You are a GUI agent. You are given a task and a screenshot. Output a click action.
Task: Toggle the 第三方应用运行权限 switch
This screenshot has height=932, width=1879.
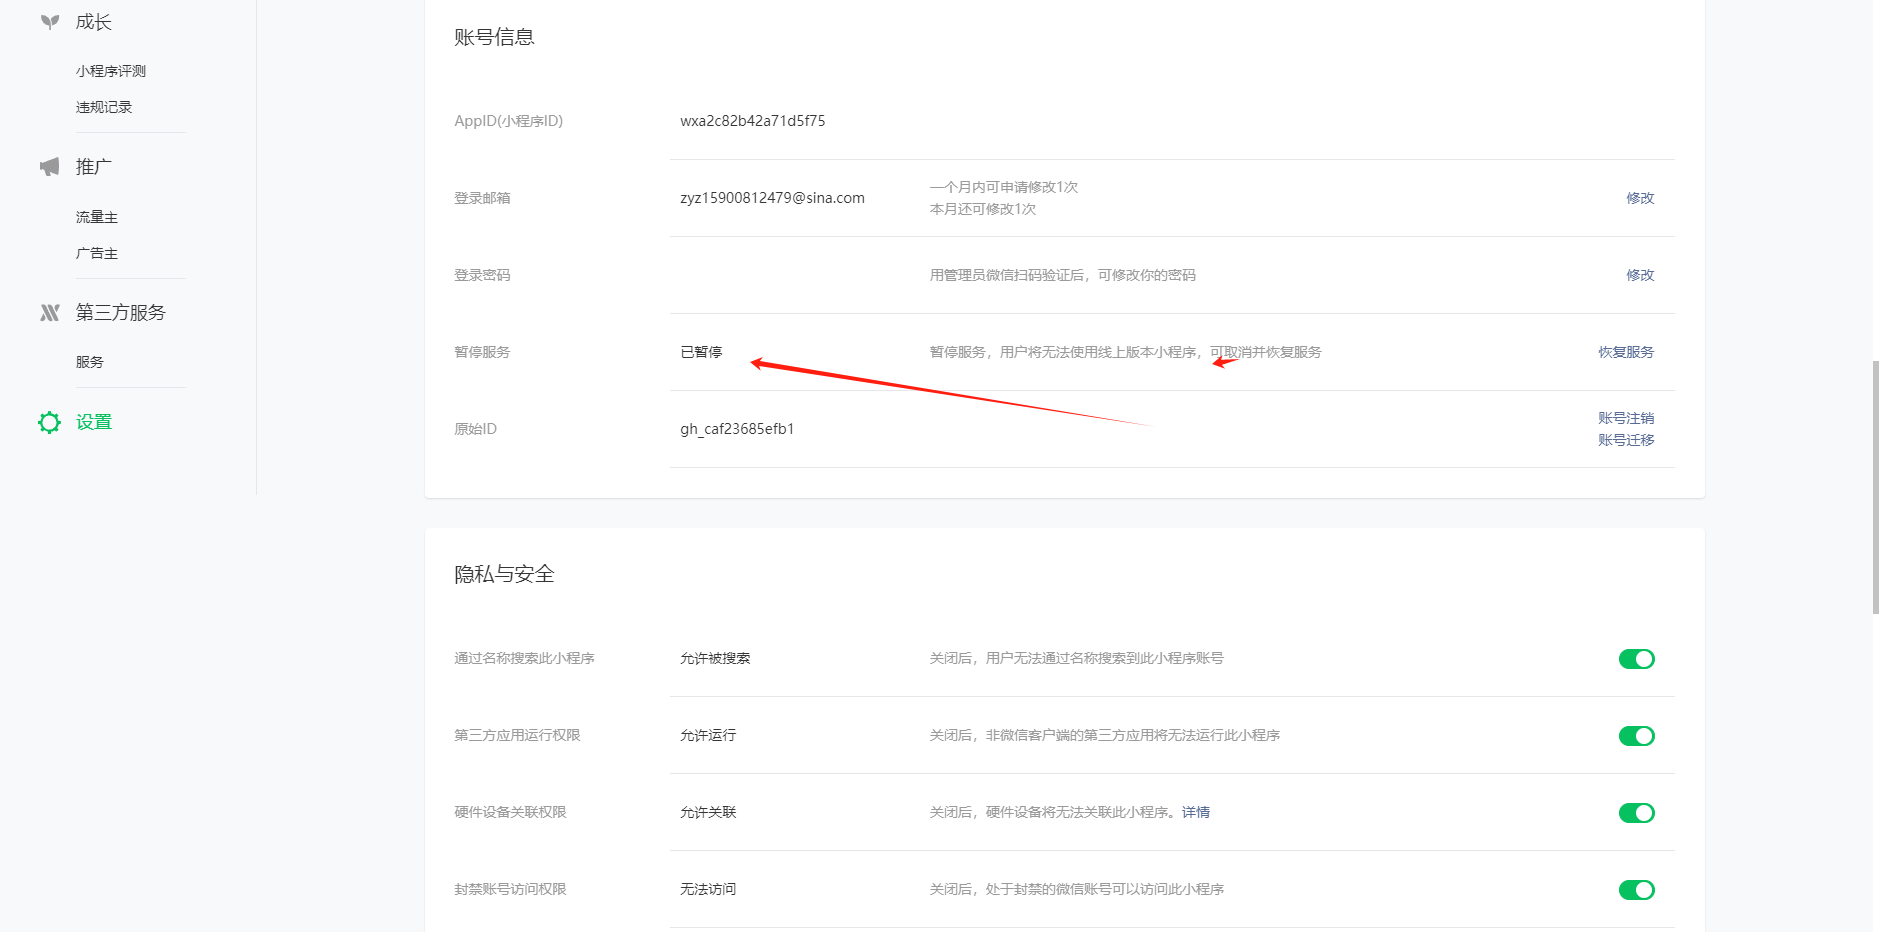pyautogui.click(x=1637, y=736)
